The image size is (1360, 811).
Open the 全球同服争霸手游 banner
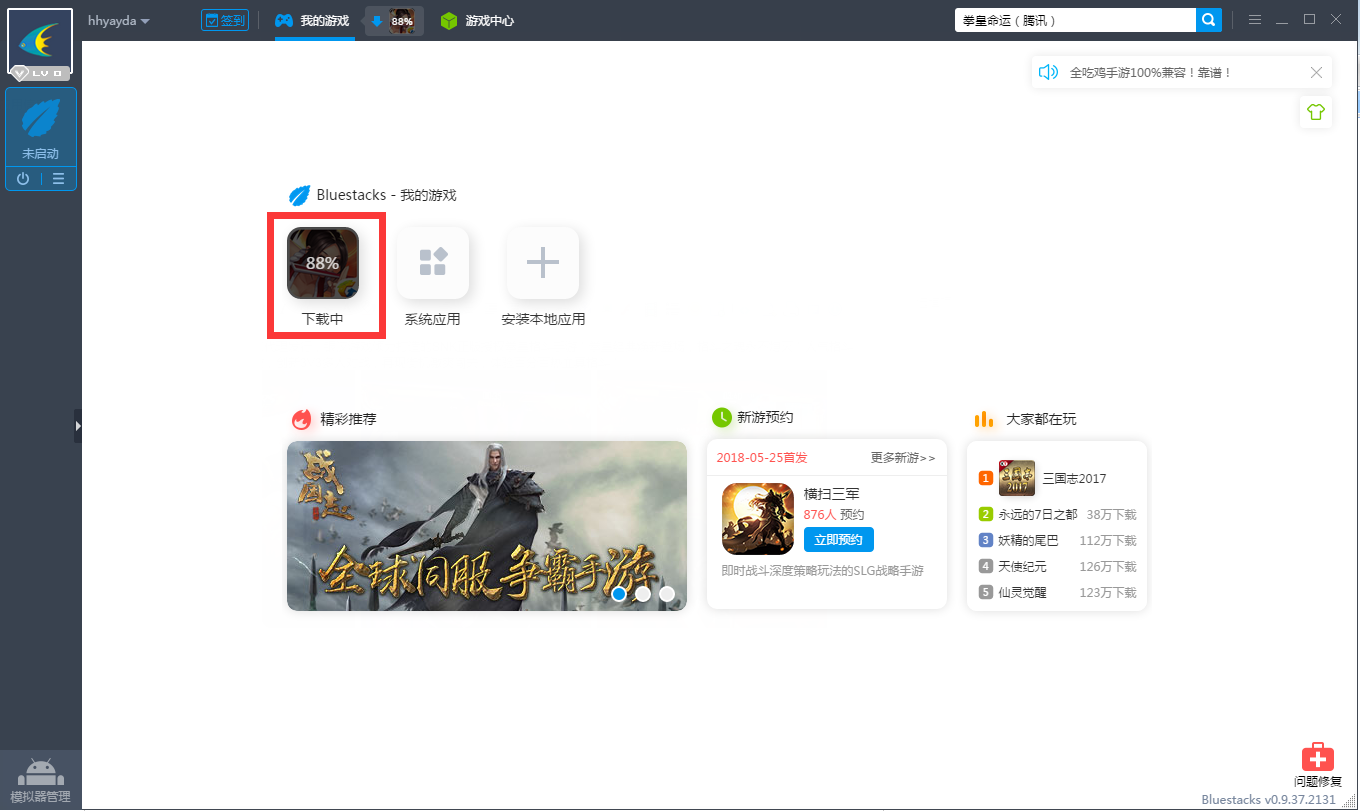[x=487, y=526]
